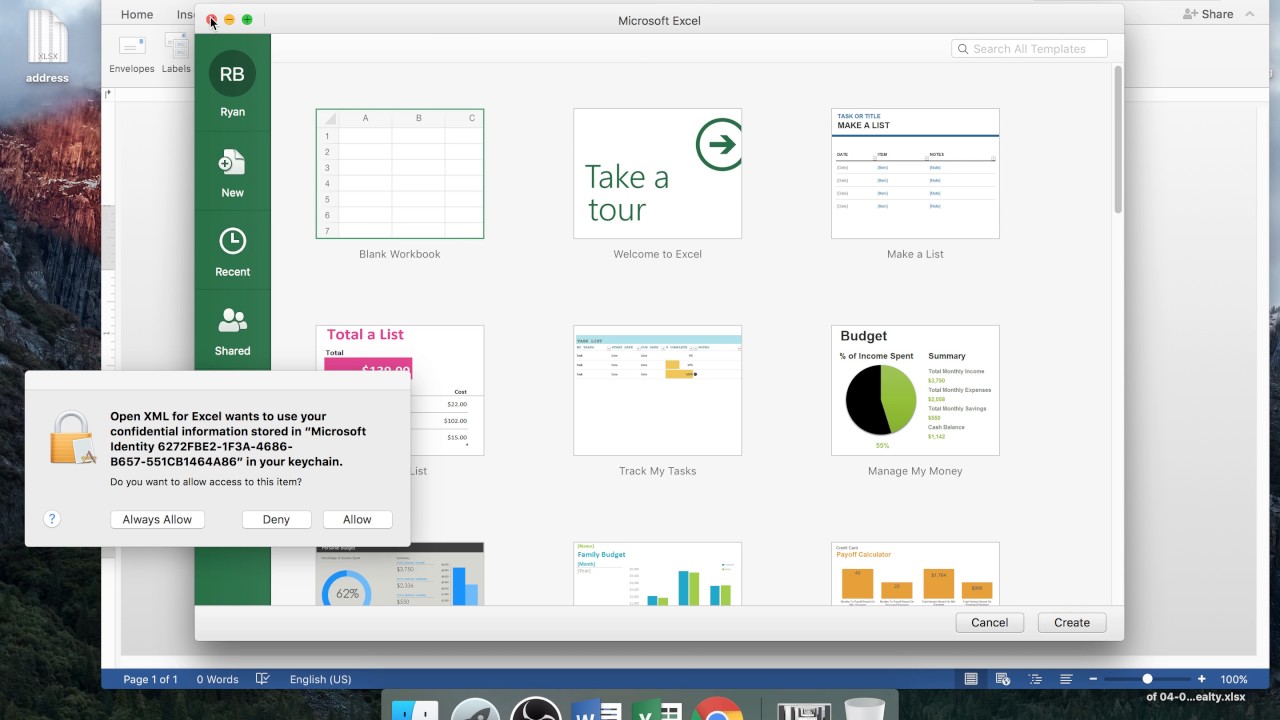Click the 100% zoom level in Word
Image resolution: width=1280 pixels, height=720 pixels.
[x=1234, y=680]
